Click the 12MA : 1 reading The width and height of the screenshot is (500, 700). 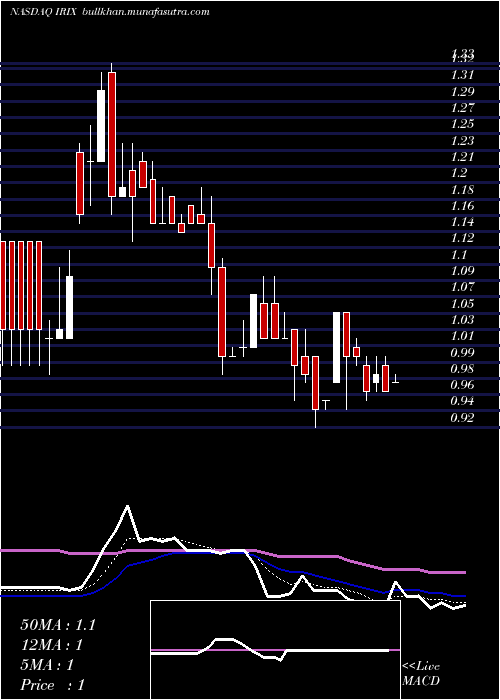click(52, 645)
